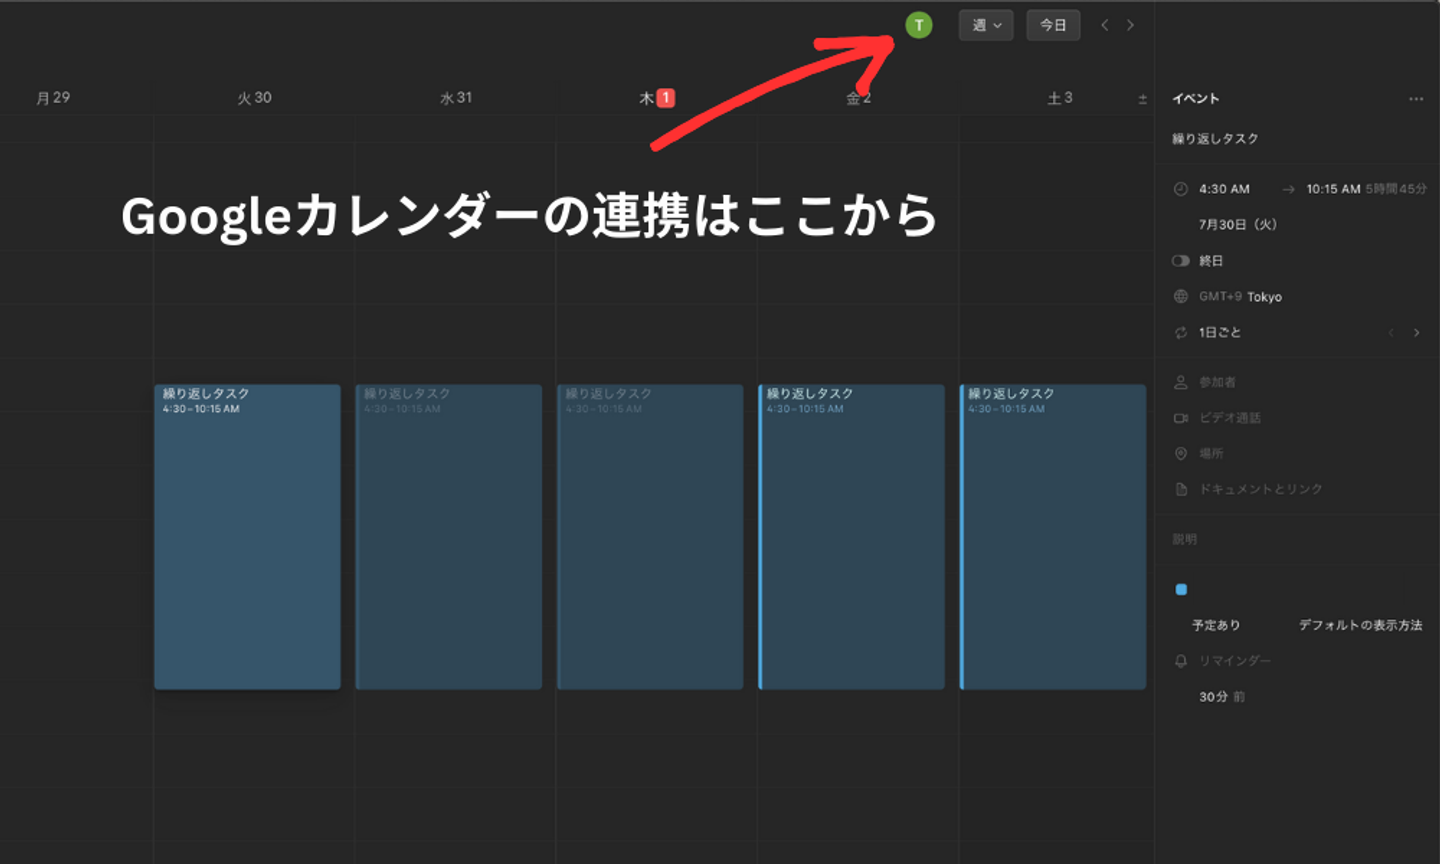Open the event panel more options menu
This screenshot has height=864, width=1440.
click(1416, 99)
